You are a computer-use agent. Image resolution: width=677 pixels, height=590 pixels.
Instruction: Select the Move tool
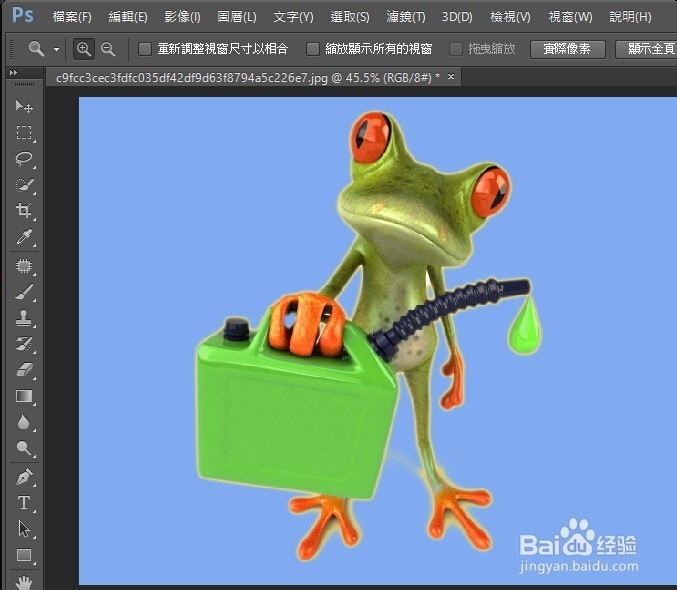(x=24, y=106)
